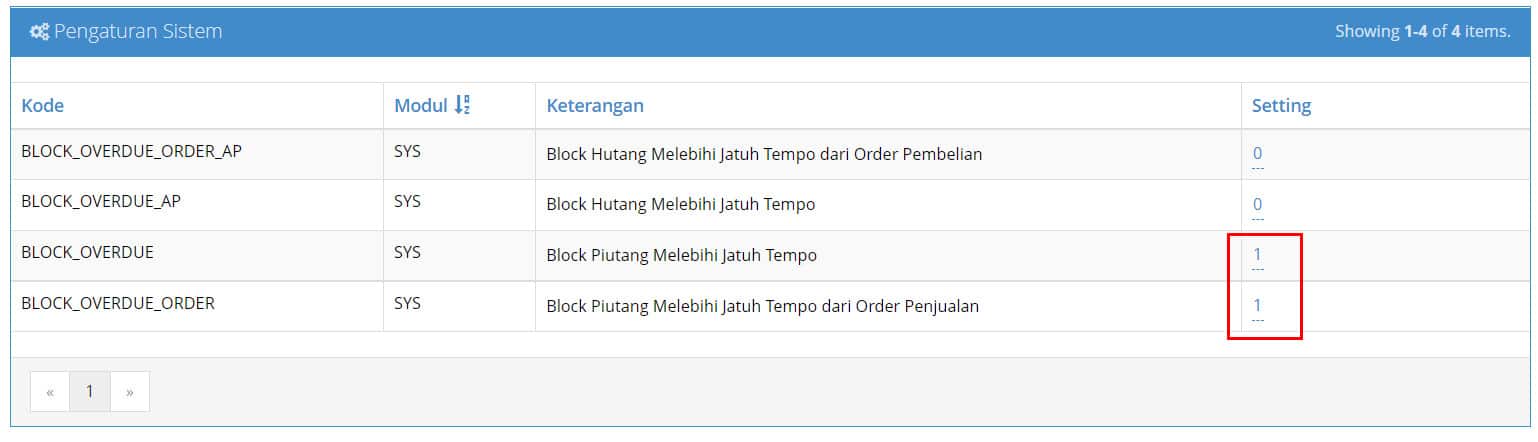Edit setting value 1 for BLOCK_OVERDUE
Screen dimensions: 1538x442
[x=1257, y=255]
